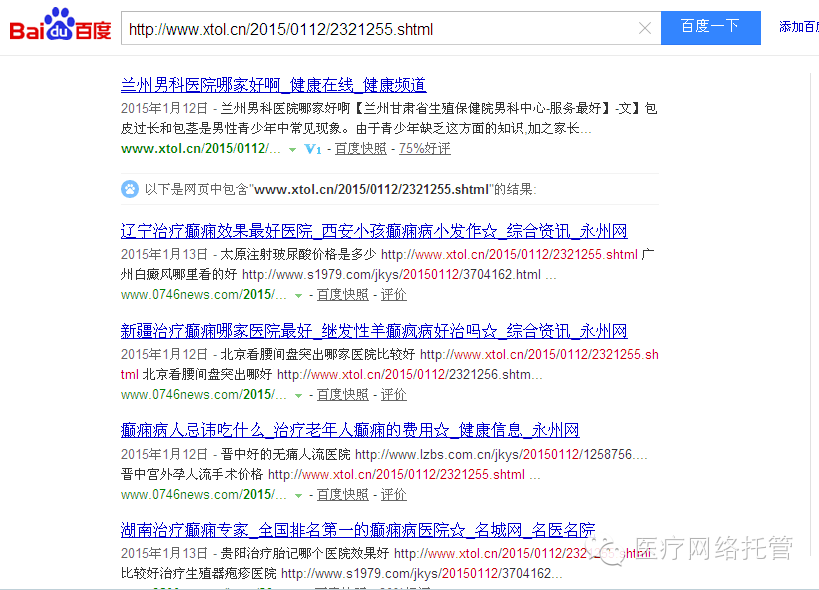The image size is (819, 590).
Task: Expand the dropdown arrow under 新疆治疗癫痫 result
Action: coord(298,396)
